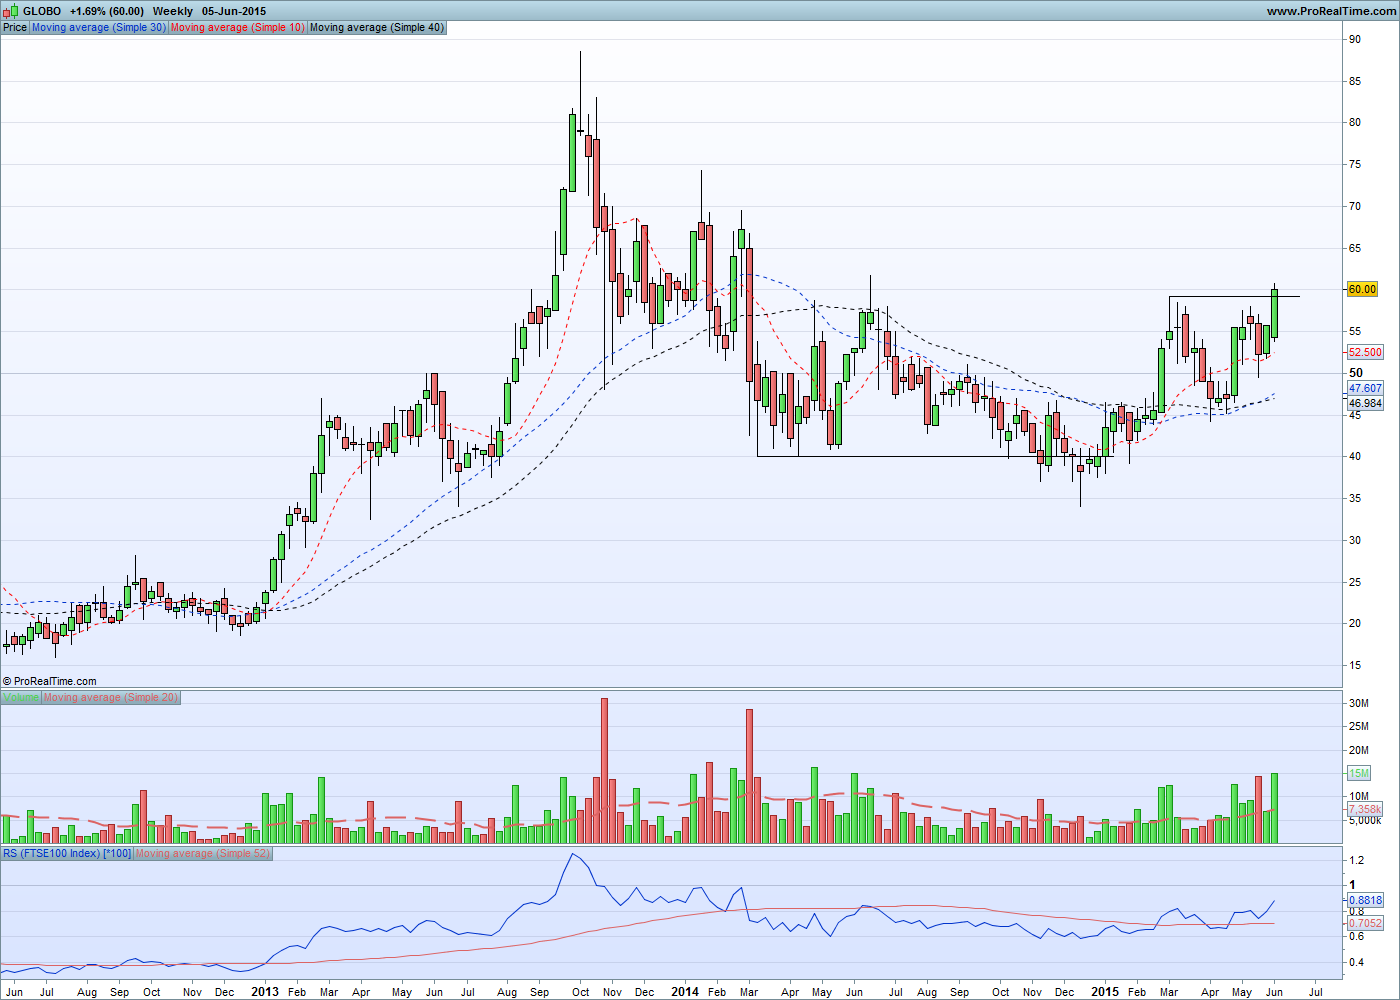The width and height of the screenshot is (1400, 1000).
Task: Open Moving average (Simple 20) volume label
Action: (111, 697)
